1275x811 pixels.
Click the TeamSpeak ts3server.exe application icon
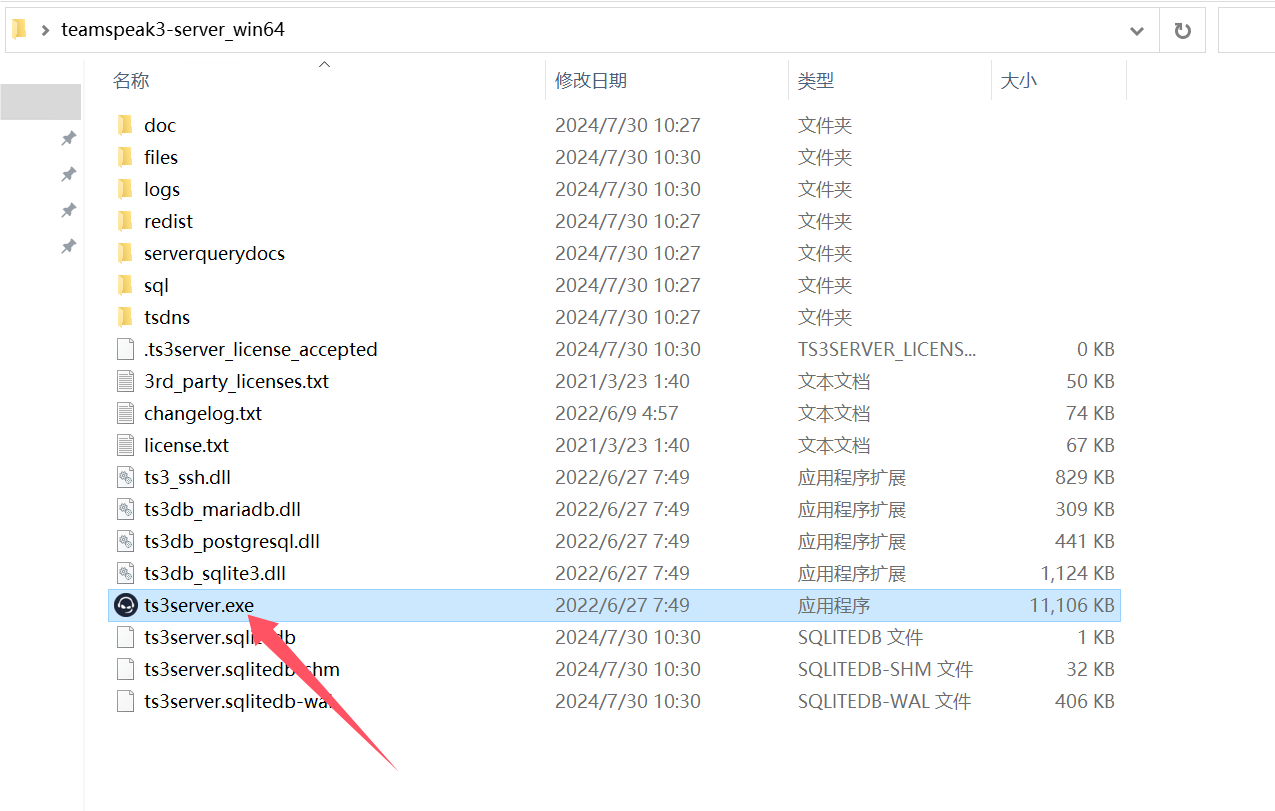[126, 605]
